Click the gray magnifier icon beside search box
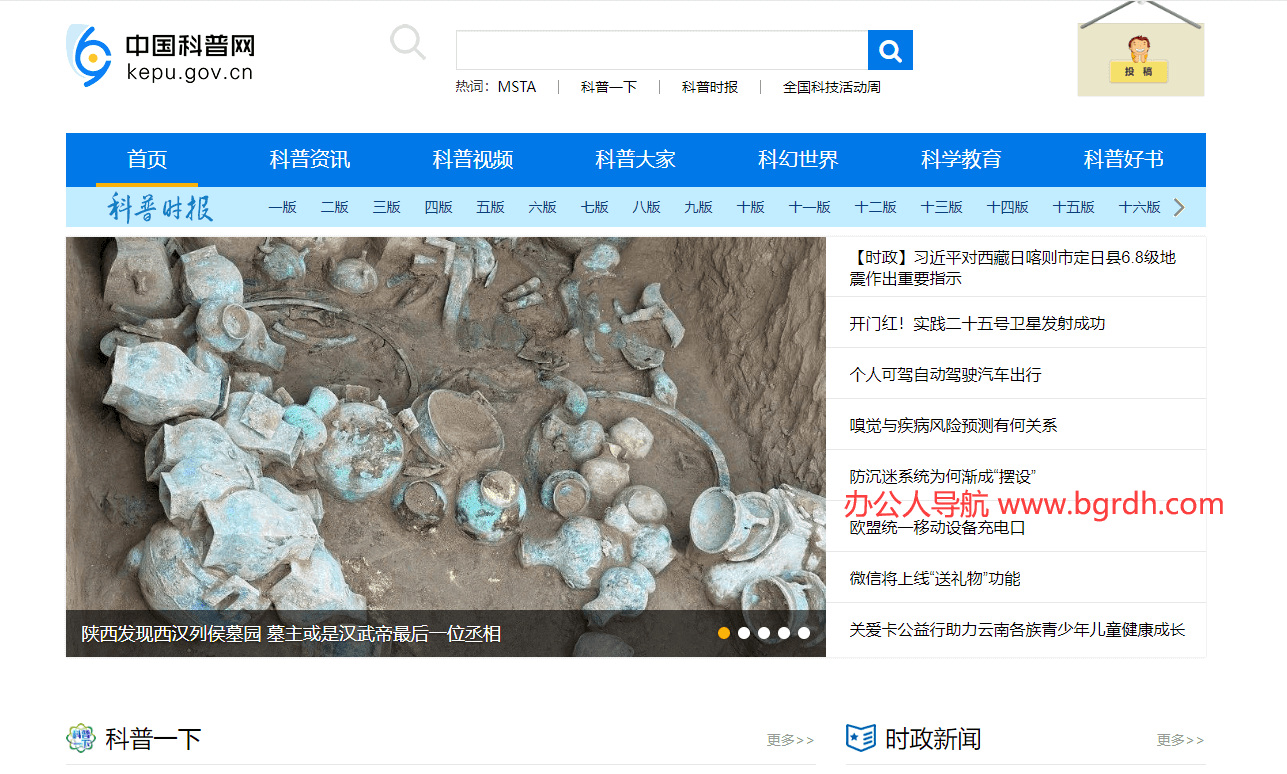The image size is (1287, 774). [407, 43]
